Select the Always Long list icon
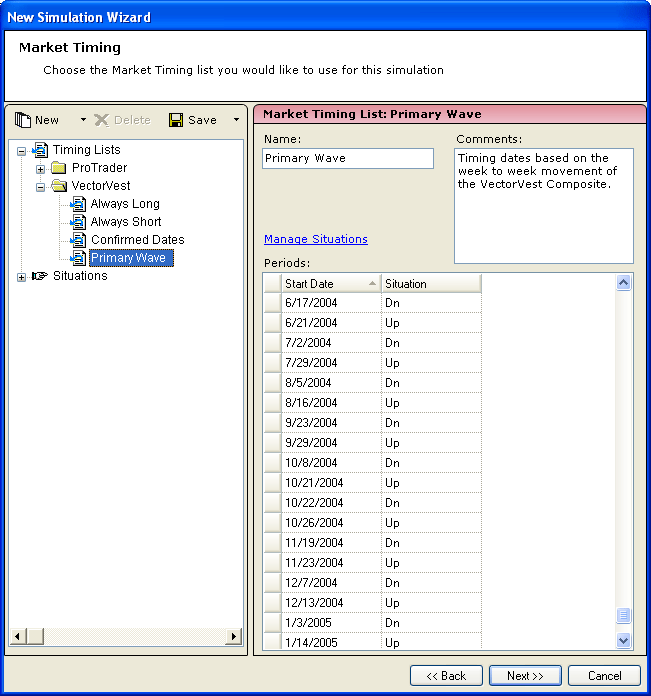The image size is (651, 696). (x=78, y=204)
